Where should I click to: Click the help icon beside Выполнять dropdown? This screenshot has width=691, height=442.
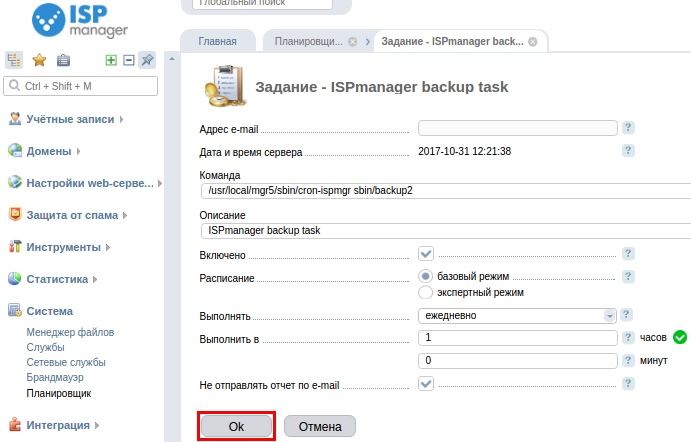coord(626,315)
